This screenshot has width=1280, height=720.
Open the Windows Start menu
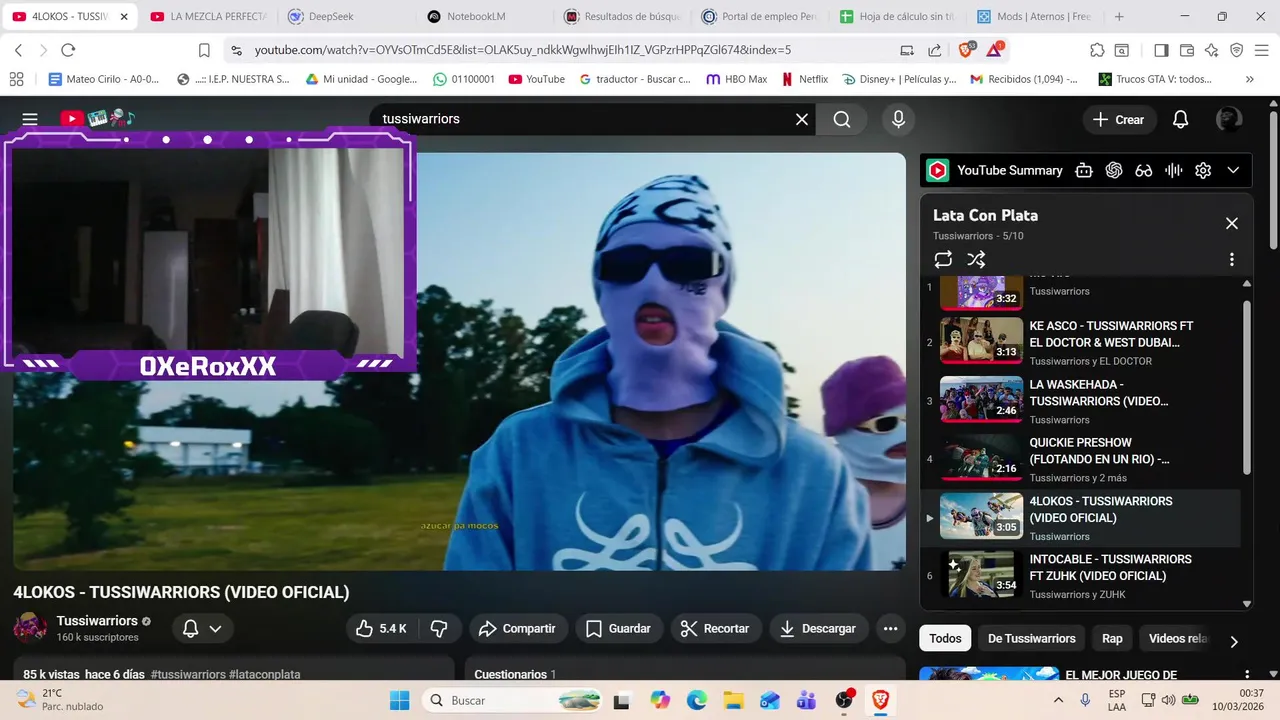400,700
